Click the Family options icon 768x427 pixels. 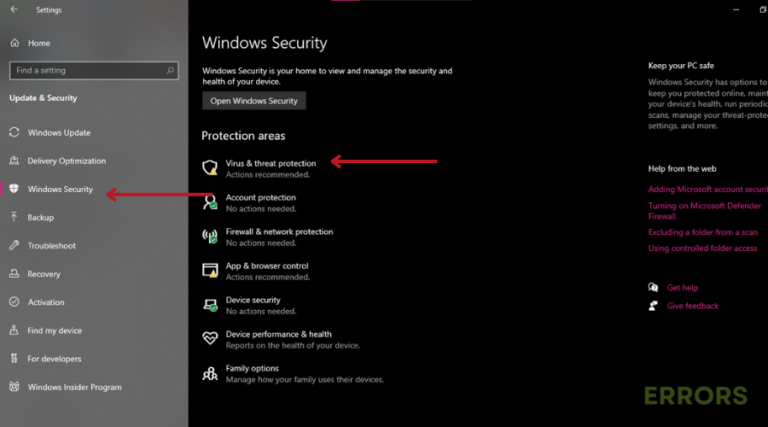(x=210, y=373)
